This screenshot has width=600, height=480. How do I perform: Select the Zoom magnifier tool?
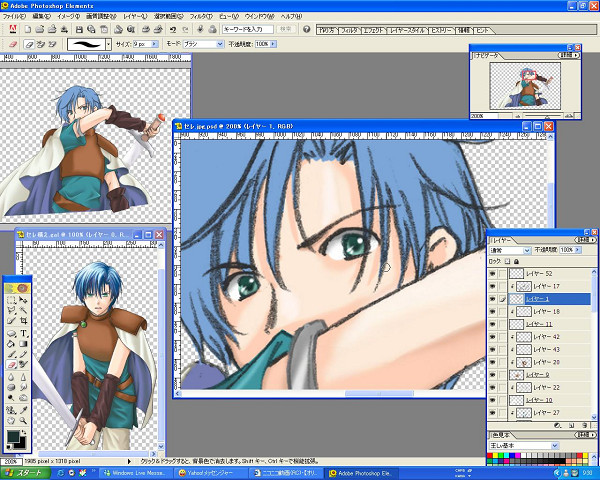[x=23, y=421]
